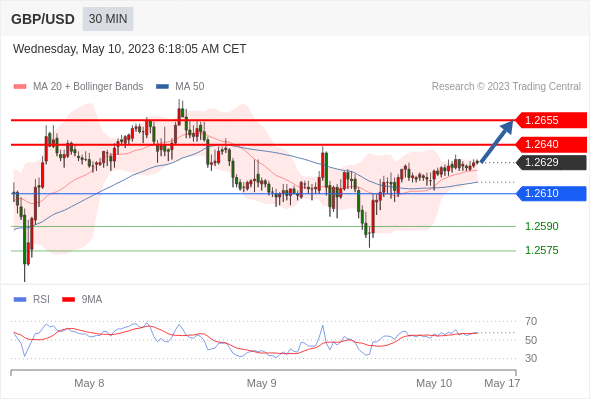Click the RSI blue legend swatch
This screenshot has width=590, height=400.
20,300
